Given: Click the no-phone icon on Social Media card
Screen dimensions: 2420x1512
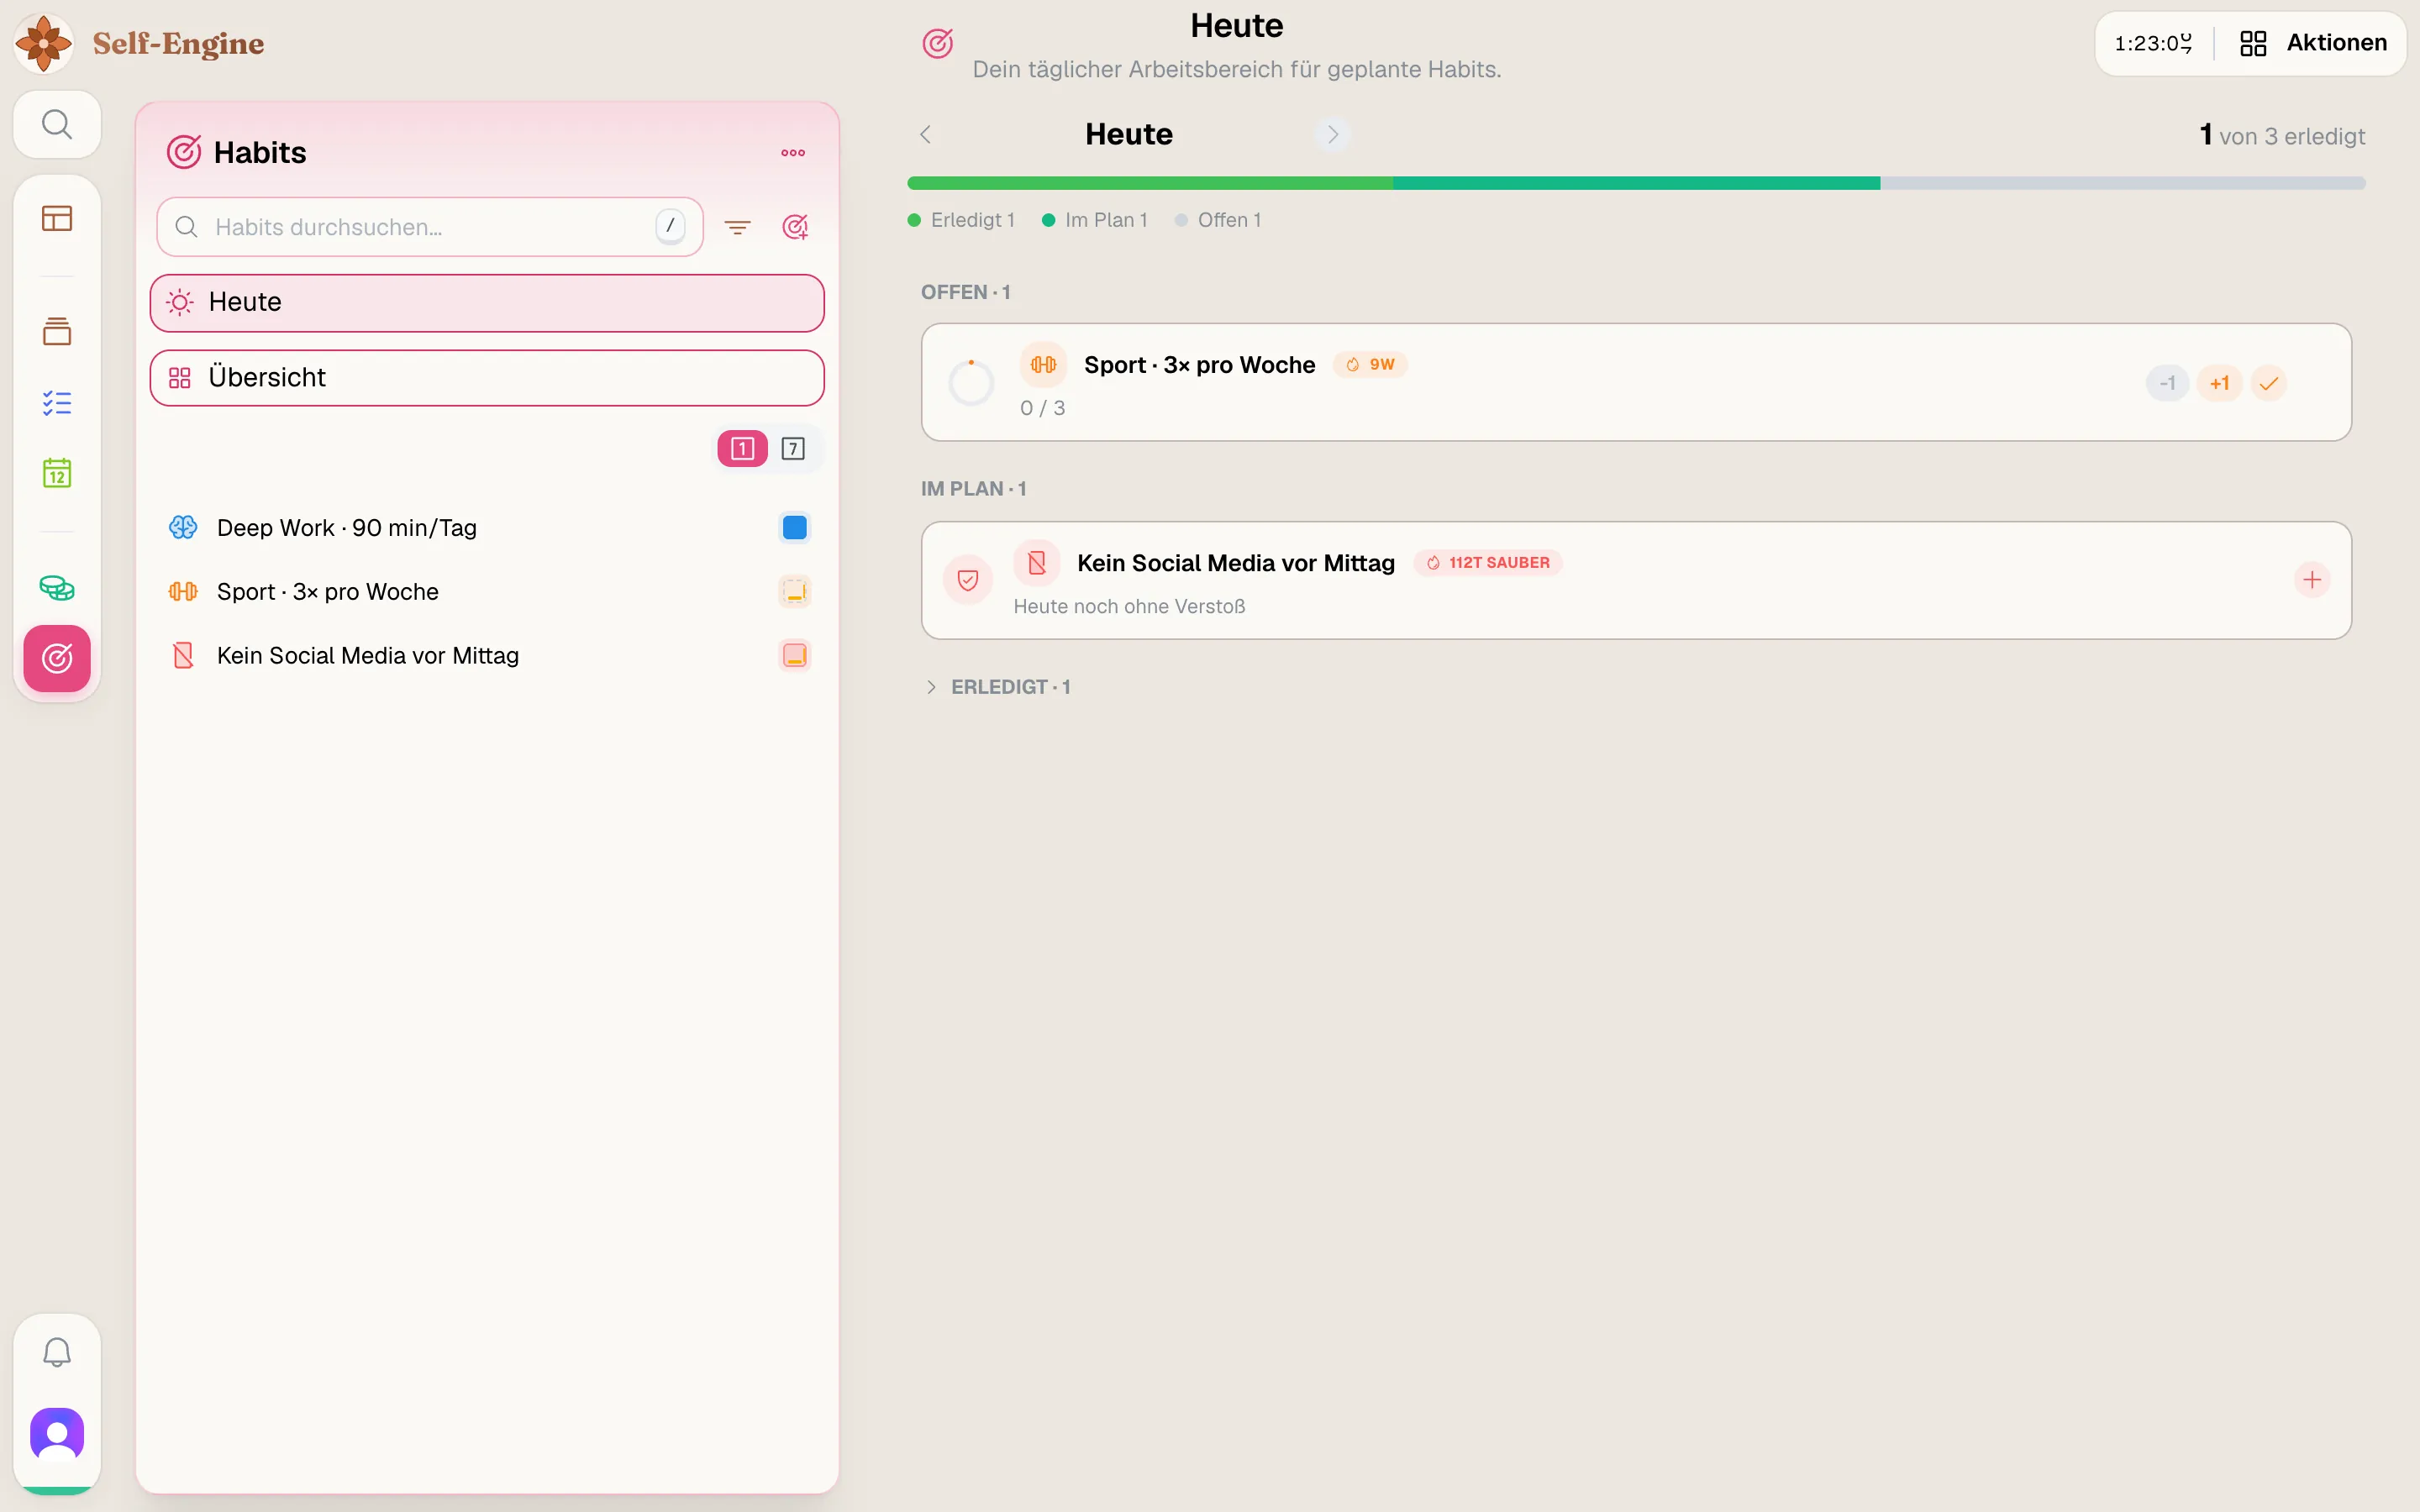Looking at the screenshot, I should coord(1037,563).
